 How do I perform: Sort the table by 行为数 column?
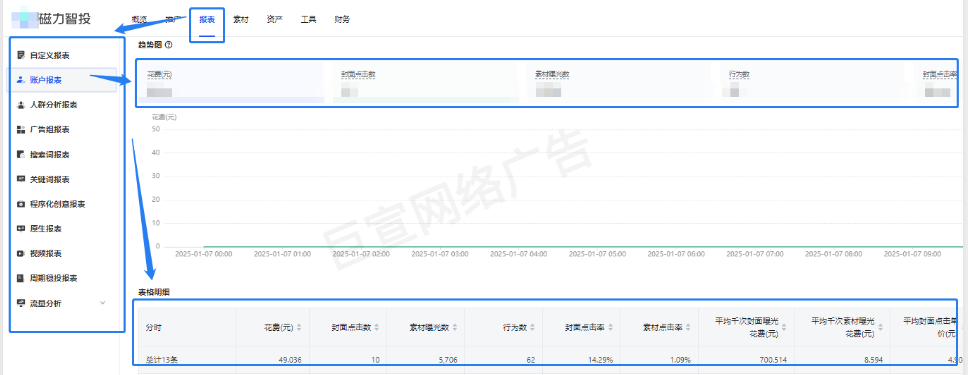tap(532, 328)
